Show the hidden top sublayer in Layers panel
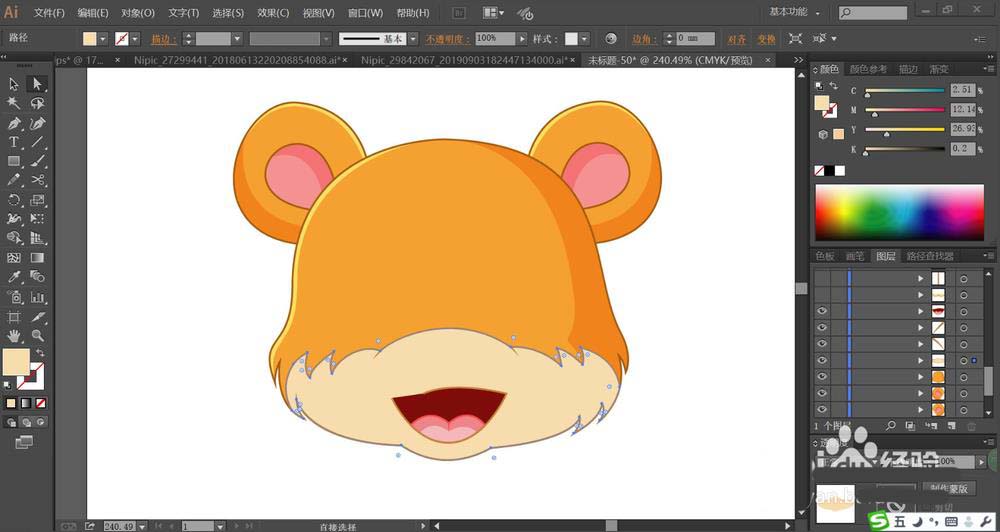 pos(822,278)
